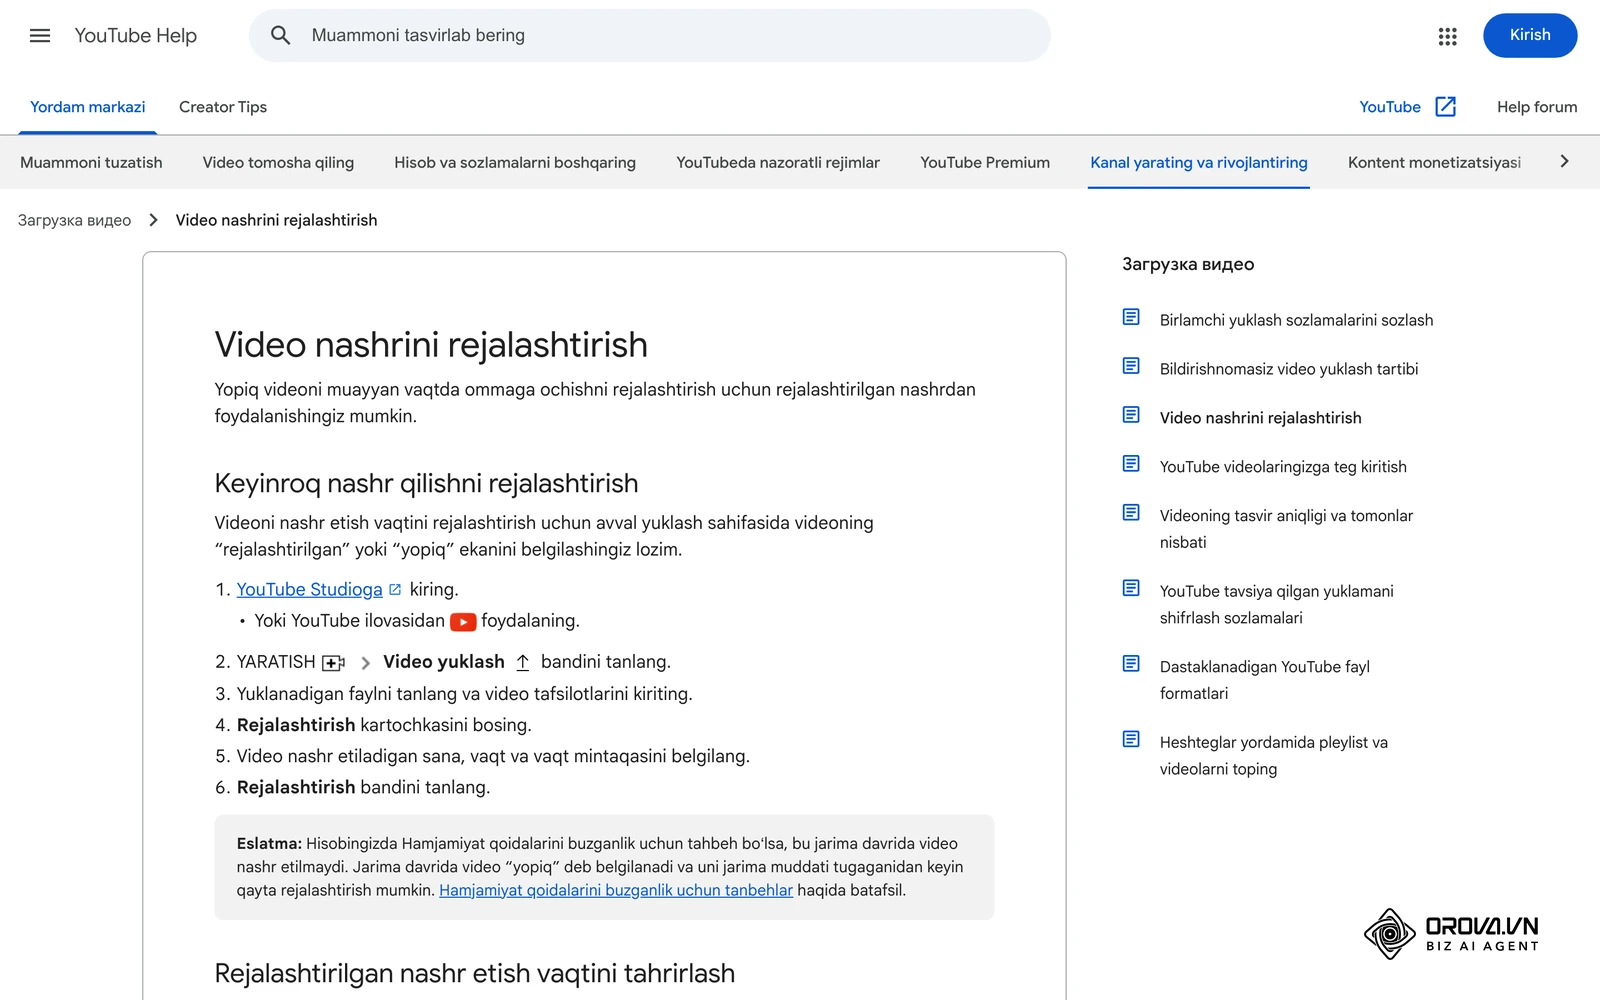Switch to the Creator Tips tab

[x=223, y=107]
